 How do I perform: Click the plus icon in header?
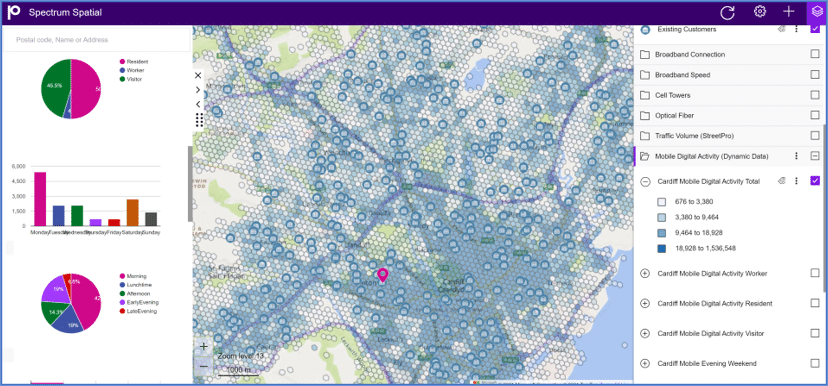(788, 12)
